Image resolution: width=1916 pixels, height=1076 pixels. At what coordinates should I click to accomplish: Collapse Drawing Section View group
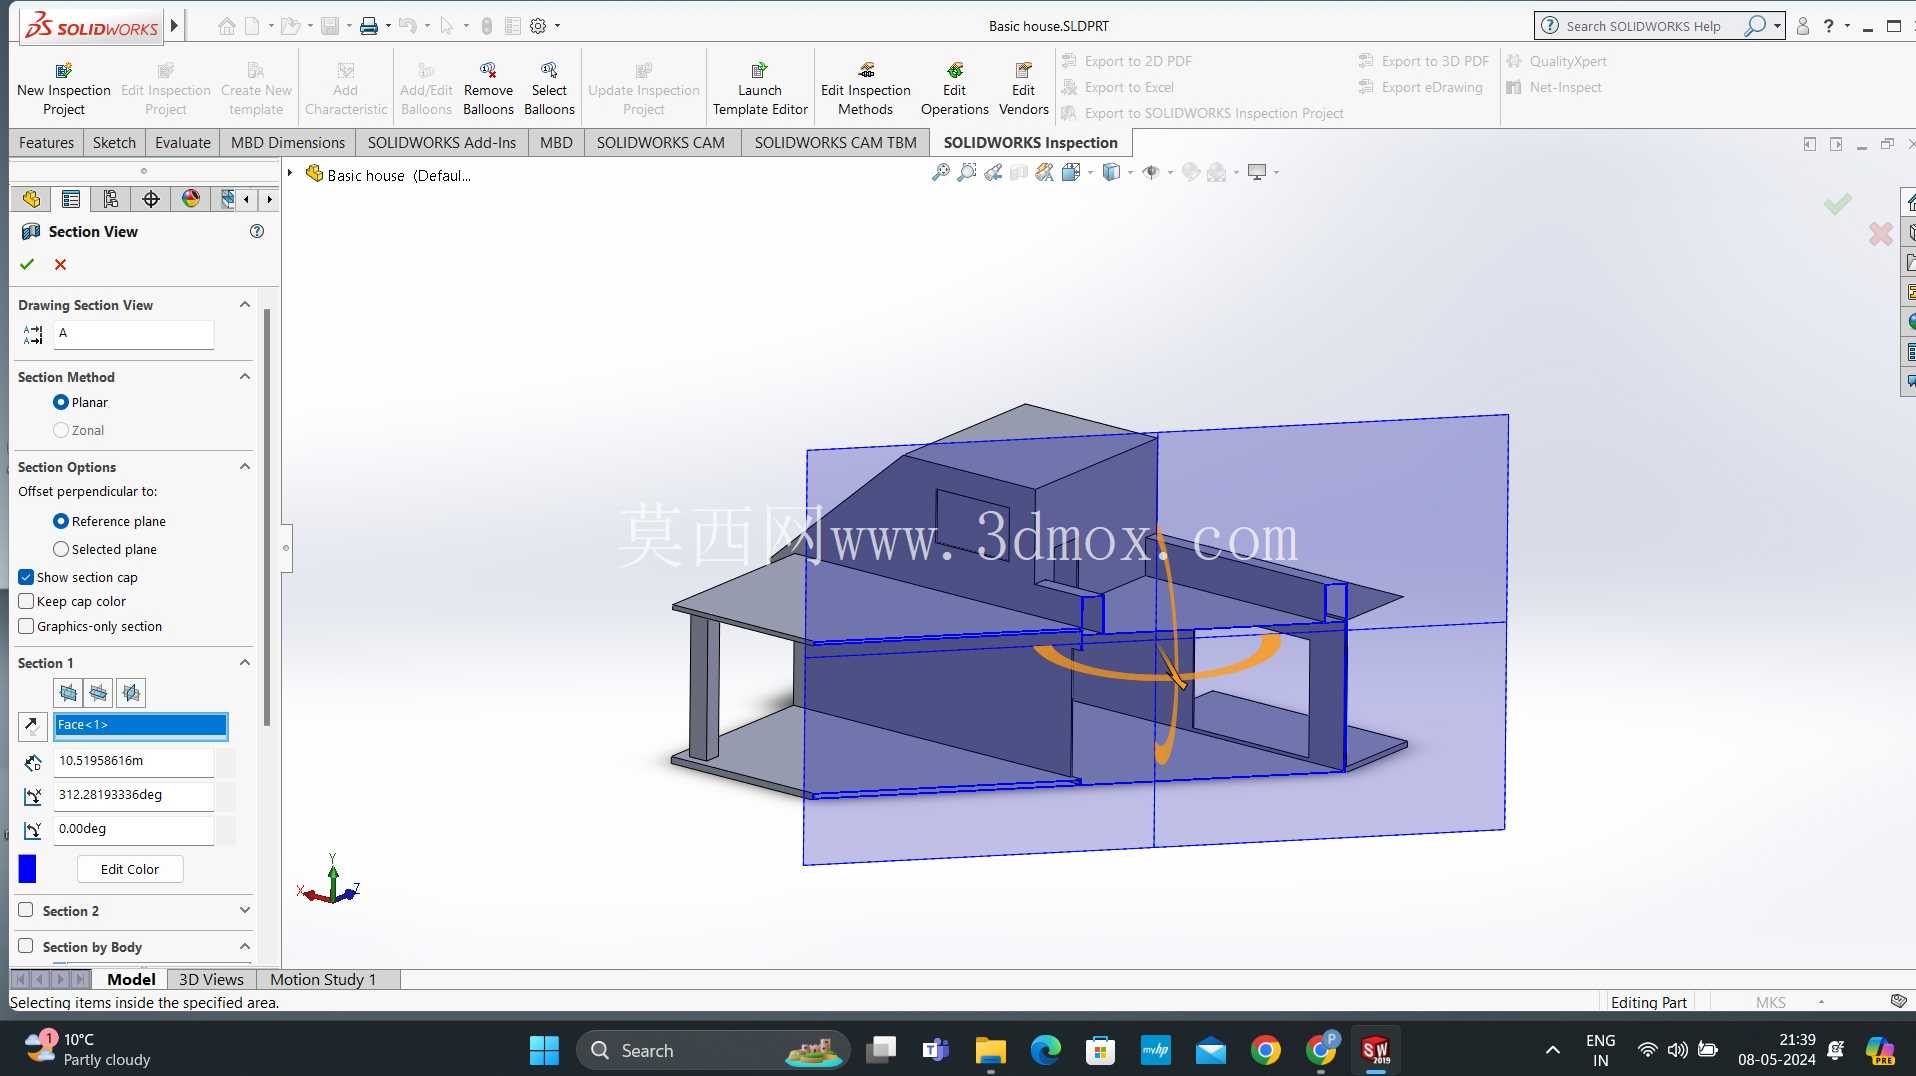pyautogui.click(x=244, y=304)
